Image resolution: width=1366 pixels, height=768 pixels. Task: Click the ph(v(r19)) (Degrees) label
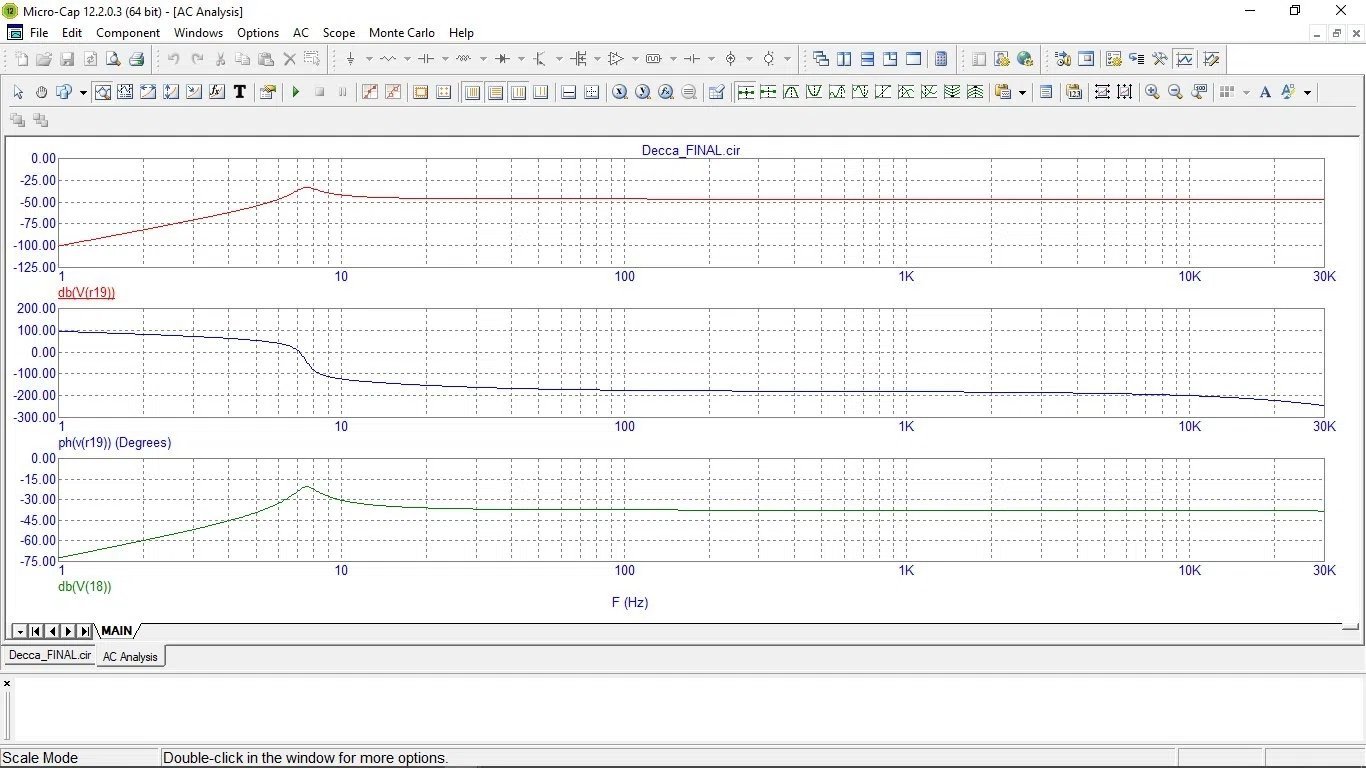point(115,443)
